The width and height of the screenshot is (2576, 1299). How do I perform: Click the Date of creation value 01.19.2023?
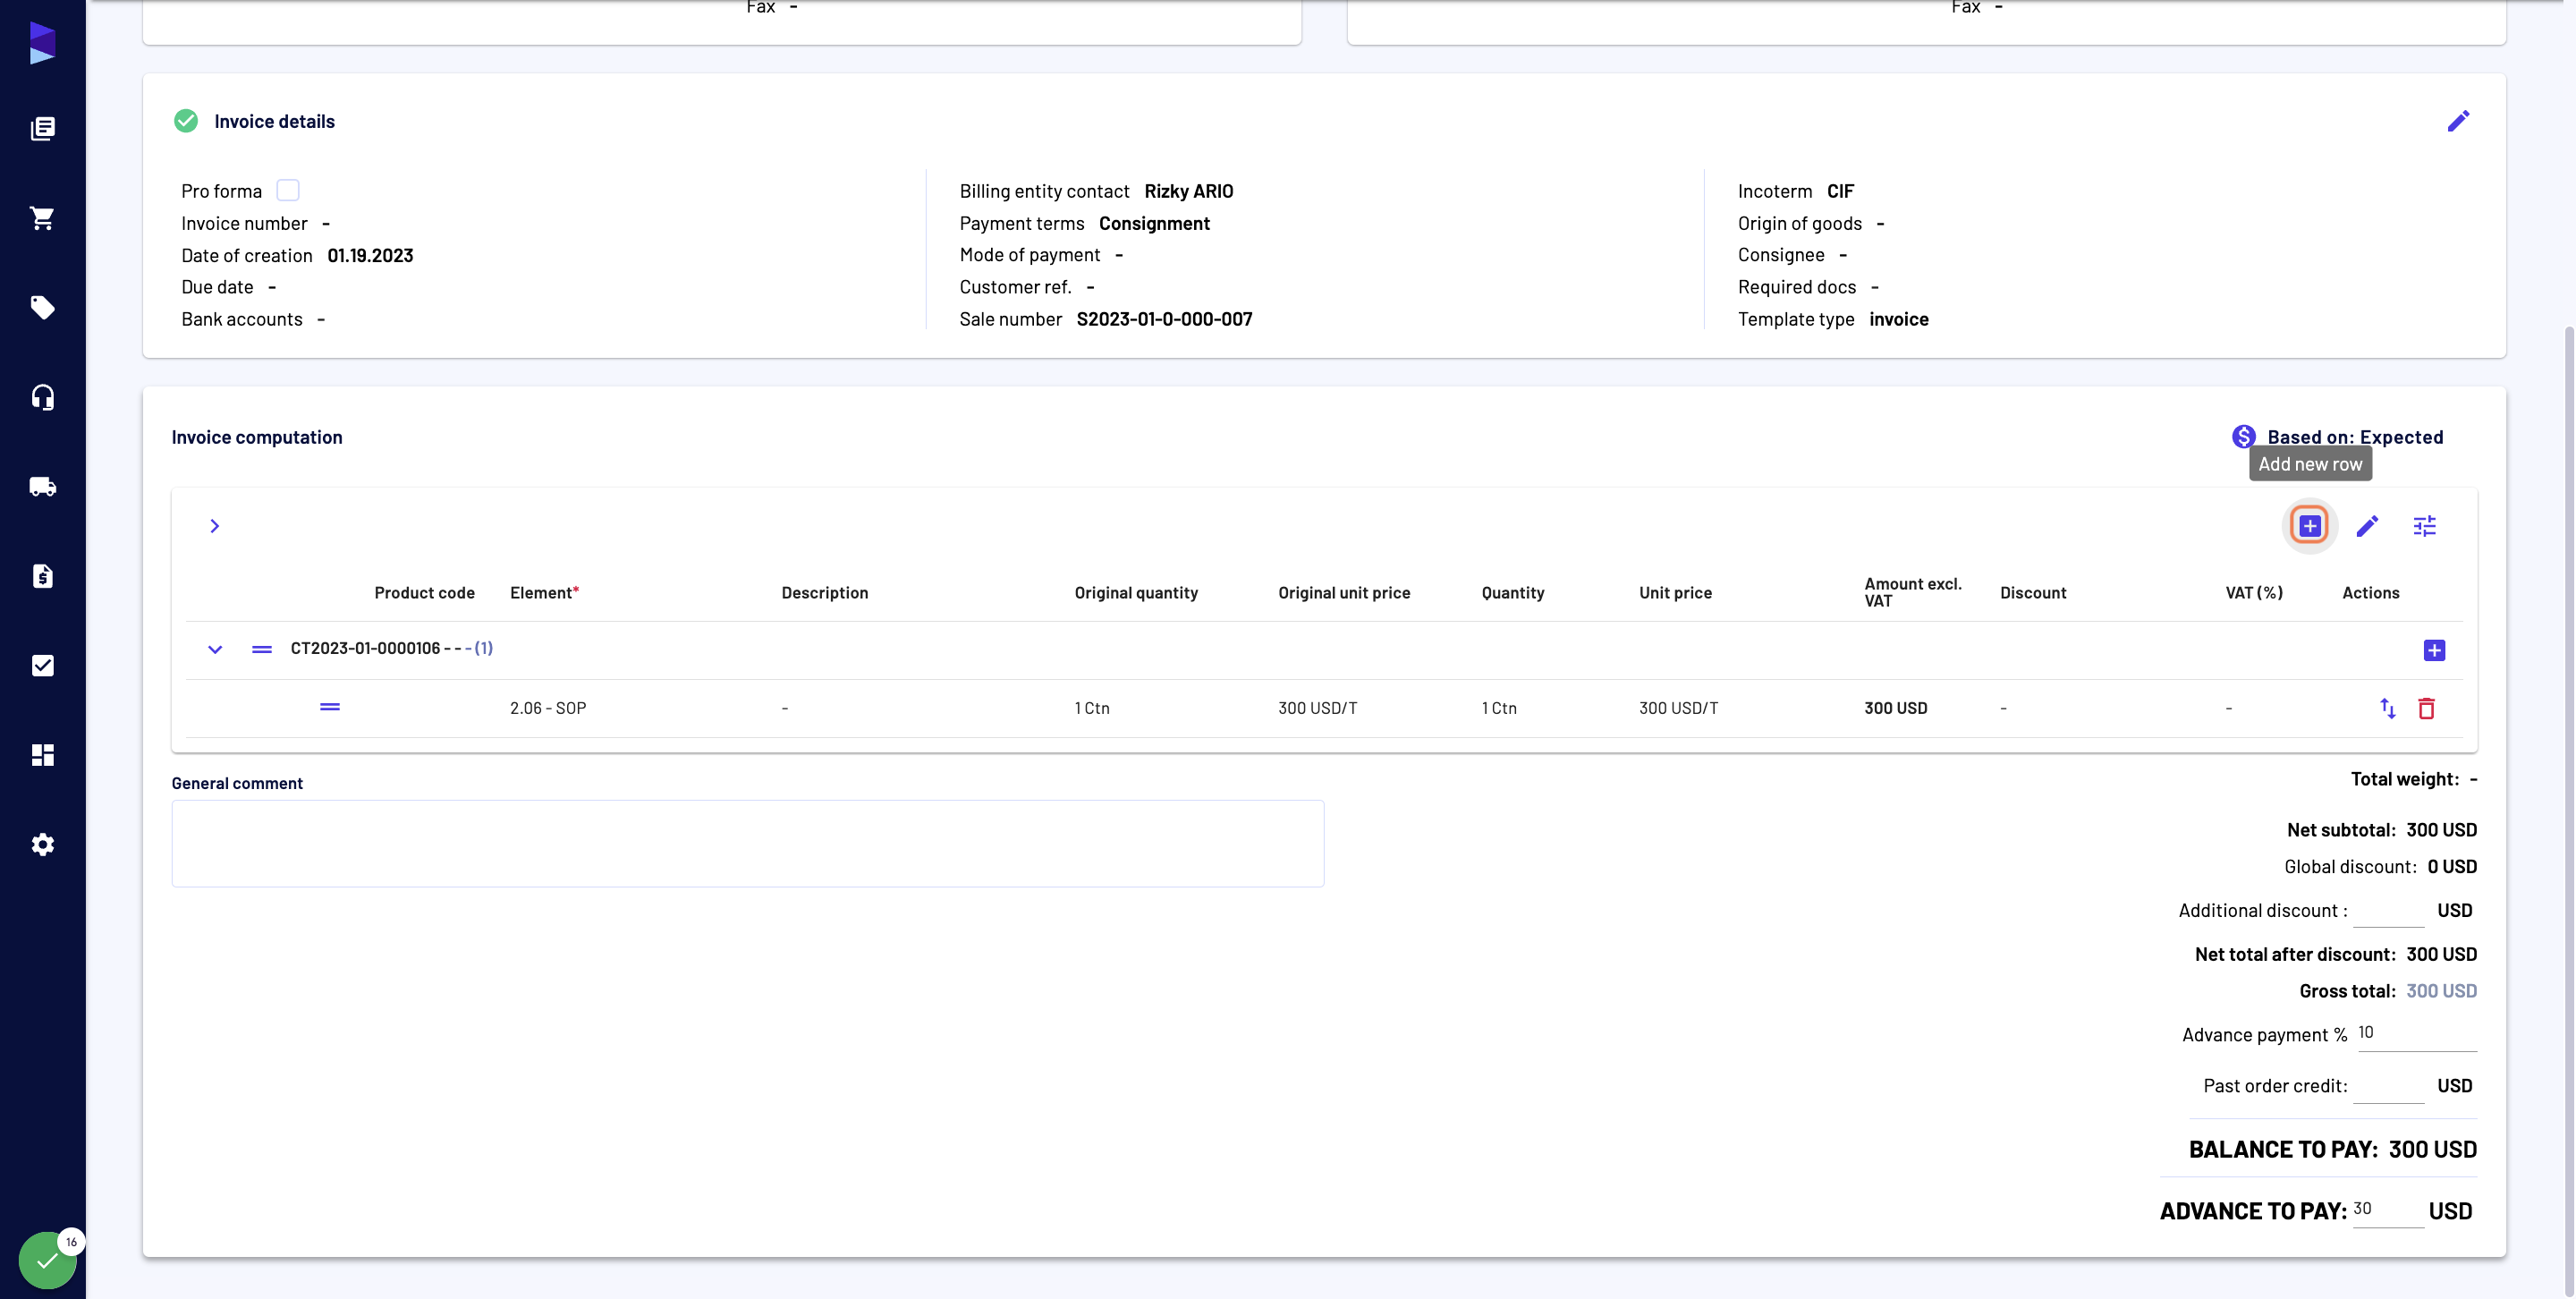click(x=370, y=255)
